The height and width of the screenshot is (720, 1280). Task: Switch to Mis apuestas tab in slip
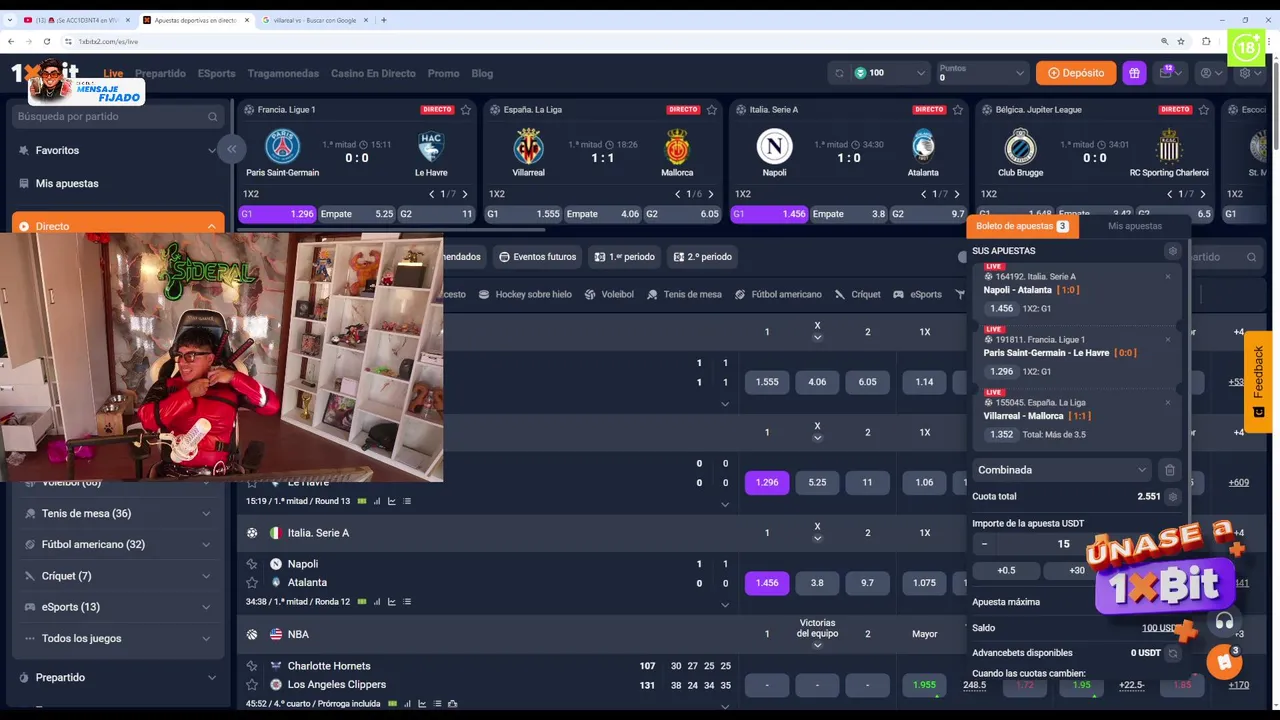click(1135, 226)
